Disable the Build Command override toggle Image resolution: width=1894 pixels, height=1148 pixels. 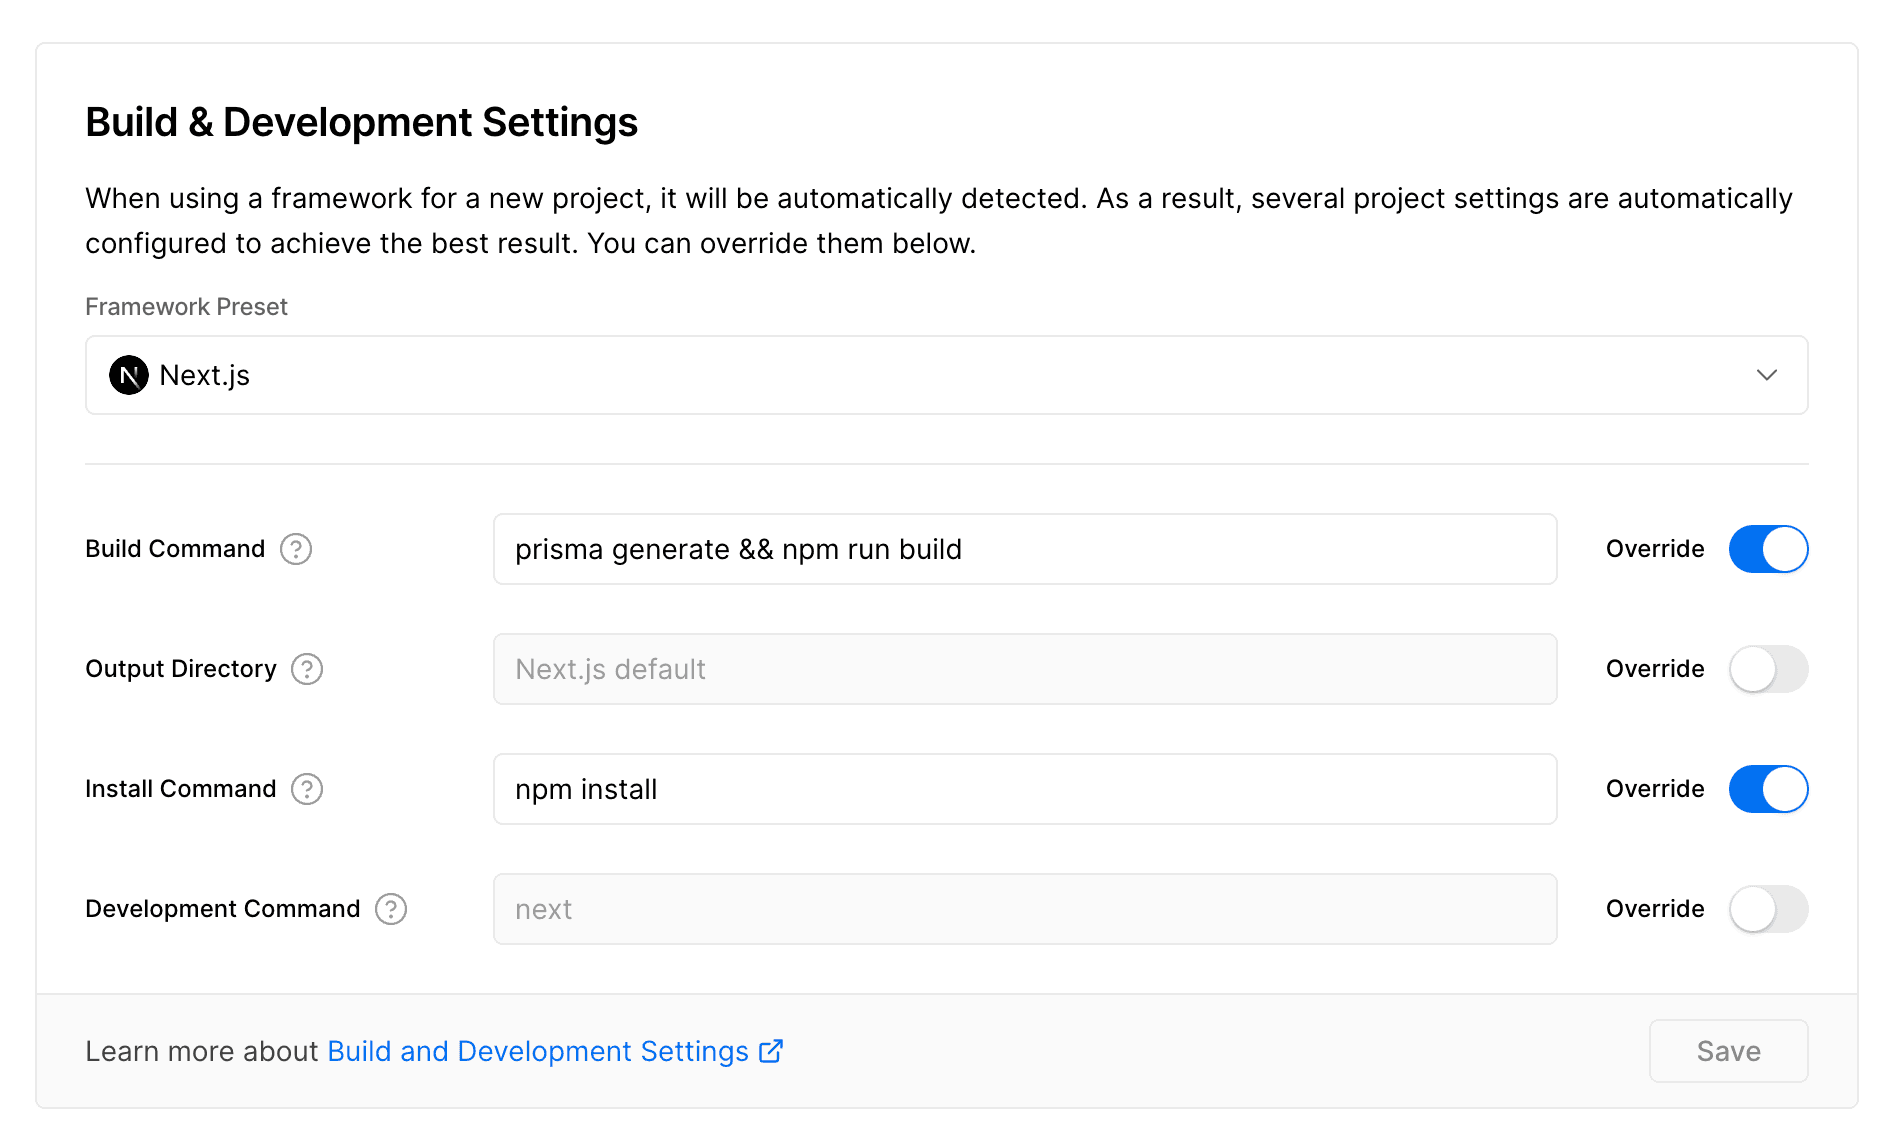point(1767,549)
